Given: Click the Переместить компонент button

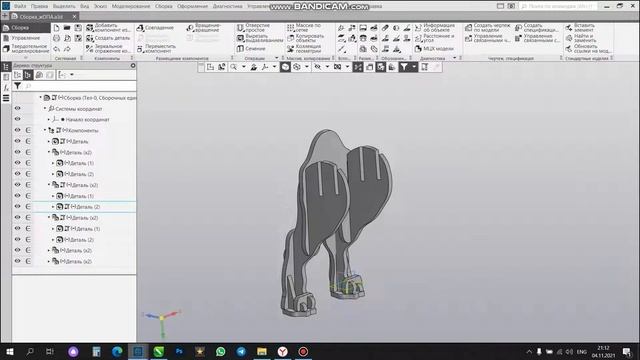Looking at the screenshot, I should 156,49.
